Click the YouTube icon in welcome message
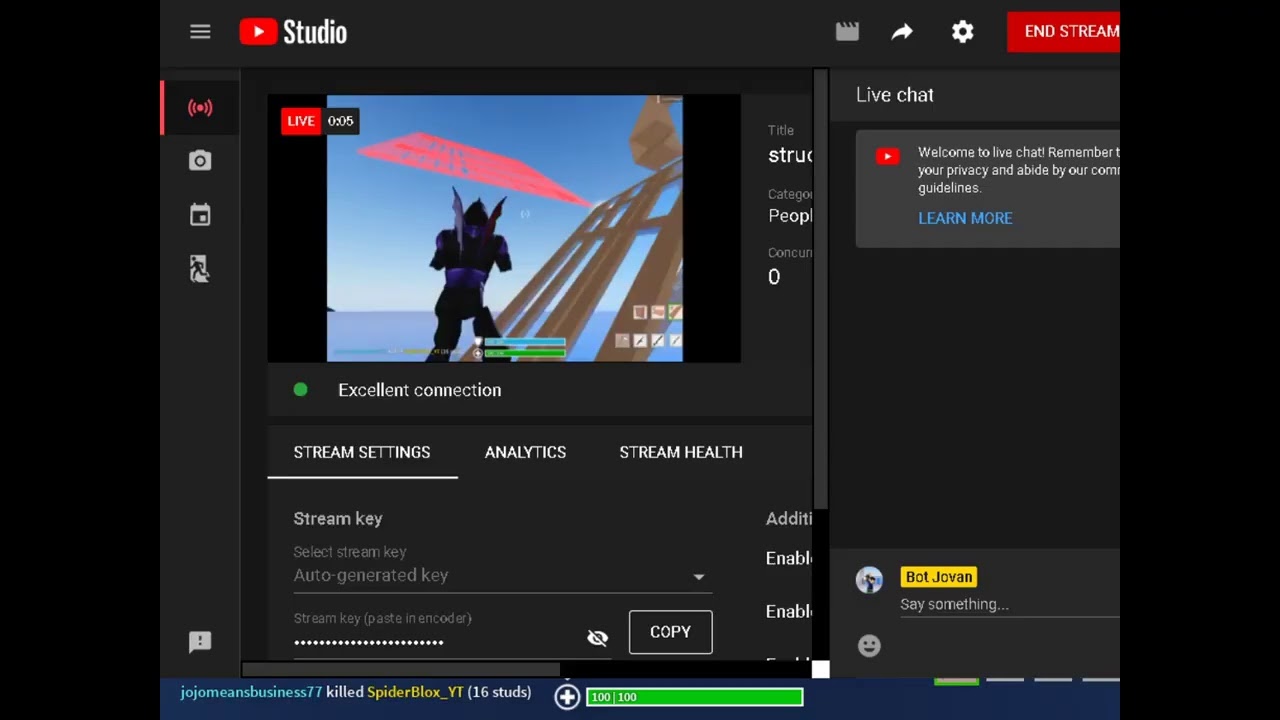The image size is (1280, 720). pyautogui.click(x=887, y=156)
